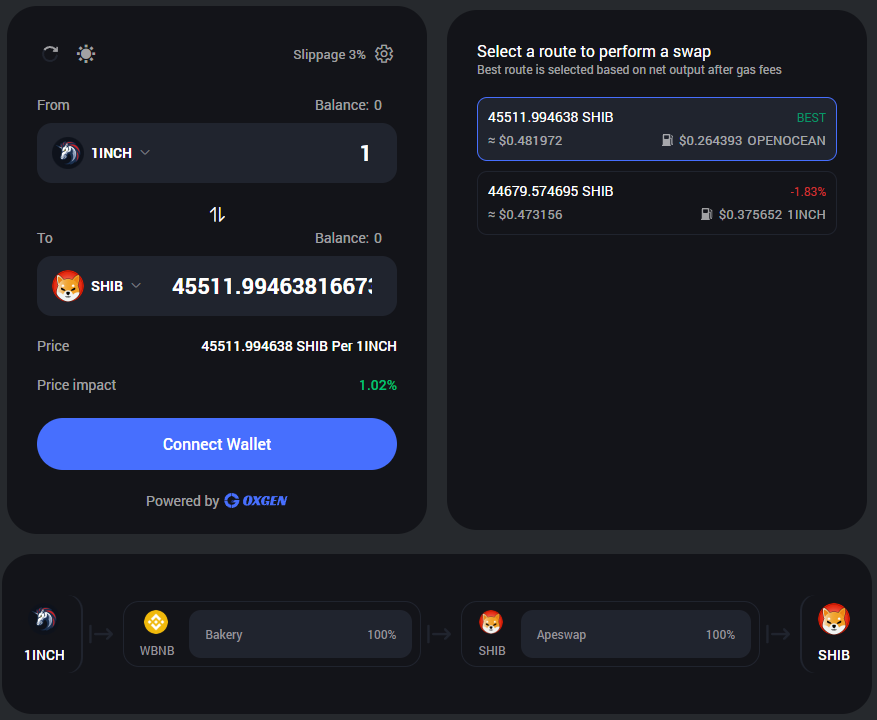The image size is (877, 720).
Task: Click the WBNB token icon in route path
Action: click(156, 622)
